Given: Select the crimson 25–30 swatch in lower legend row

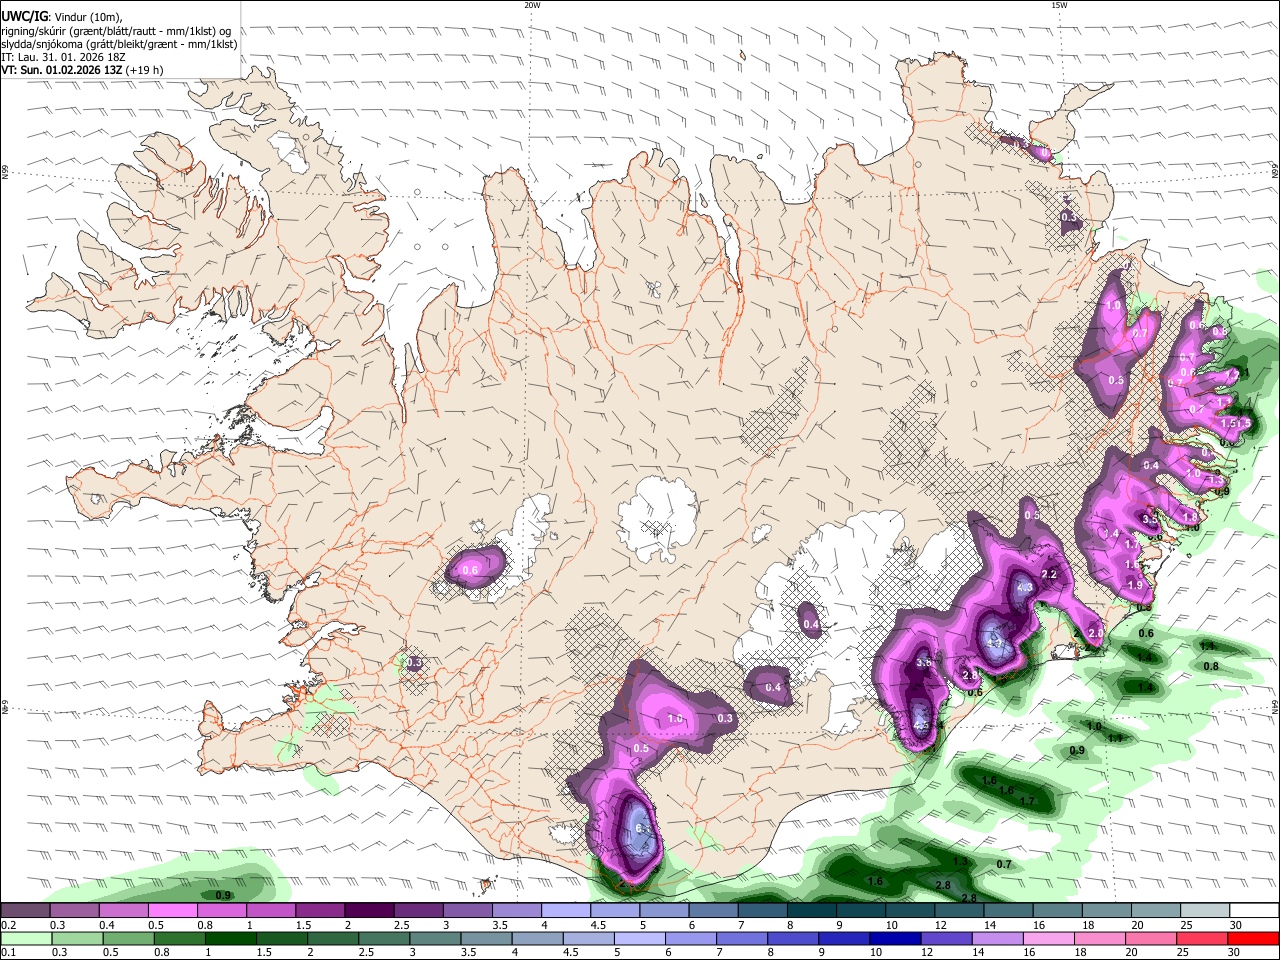Looking at the screenshot, I should click(1201, 939).
